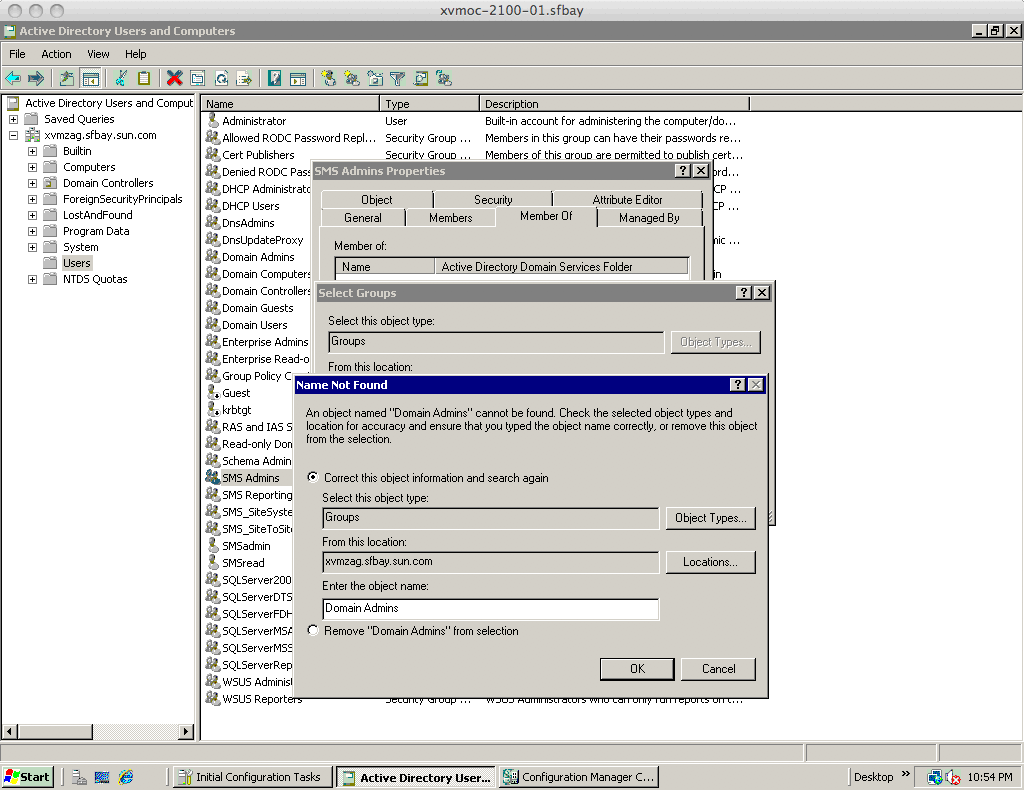Expand the Computers folder node

[32, 168]
